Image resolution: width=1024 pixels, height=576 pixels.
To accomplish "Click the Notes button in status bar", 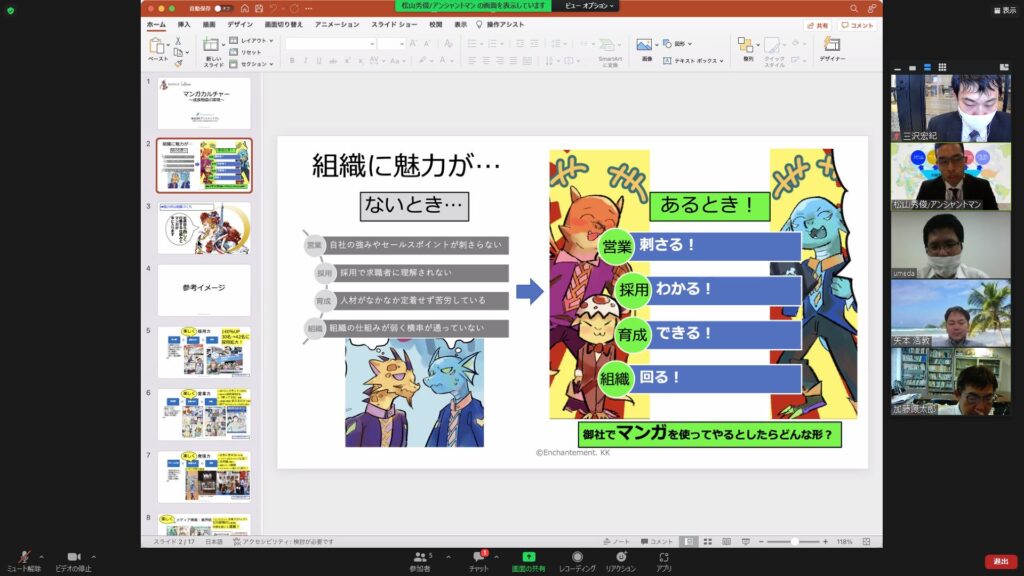I will (x=616, y=542).
